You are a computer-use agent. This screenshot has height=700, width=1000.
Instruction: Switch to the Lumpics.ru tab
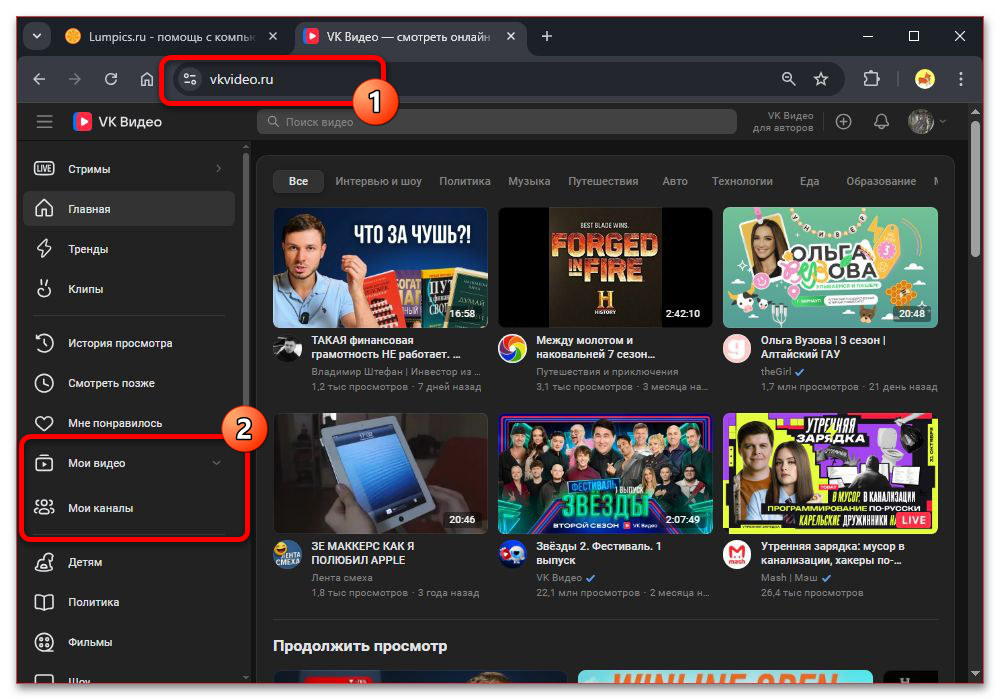click(171, 36)
